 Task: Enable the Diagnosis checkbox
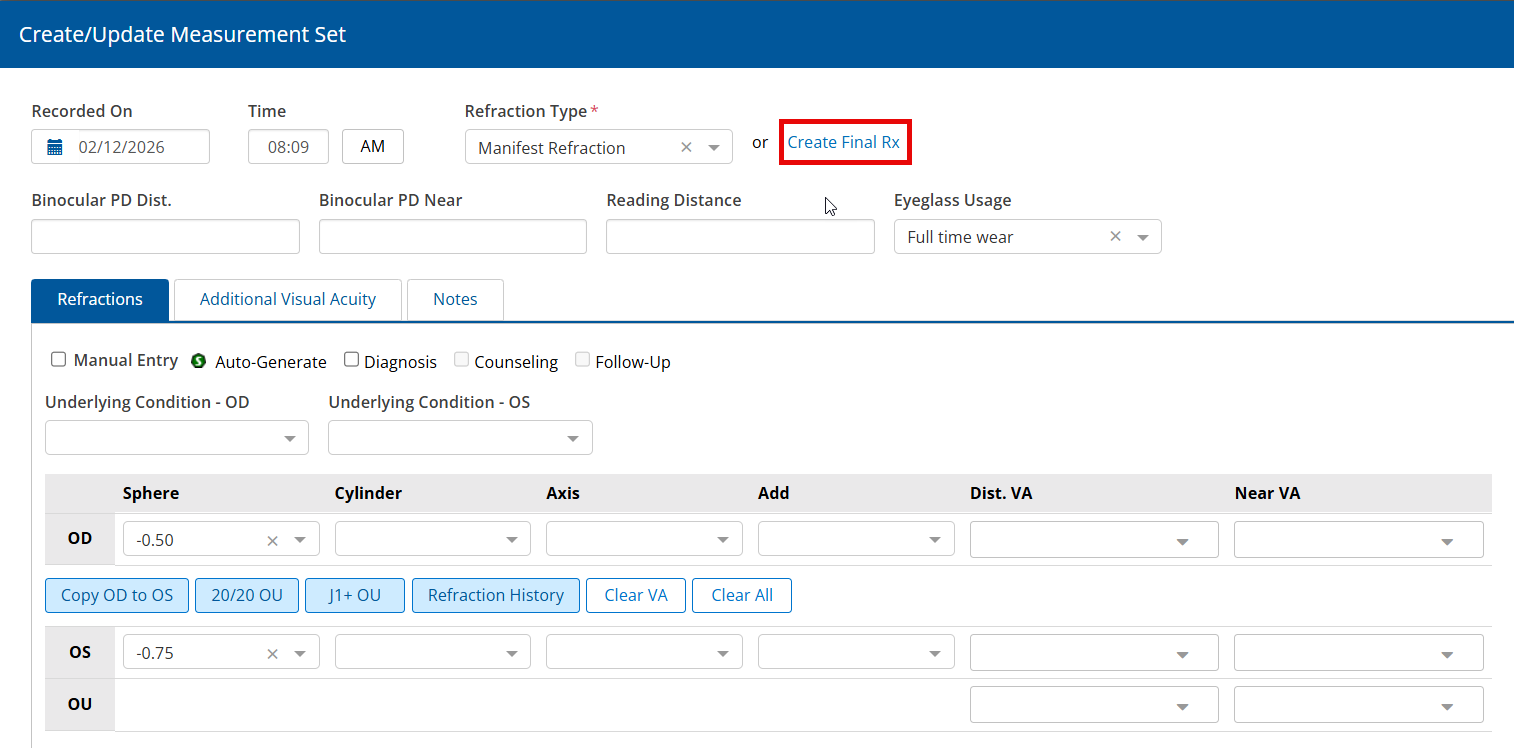point(351,360)
